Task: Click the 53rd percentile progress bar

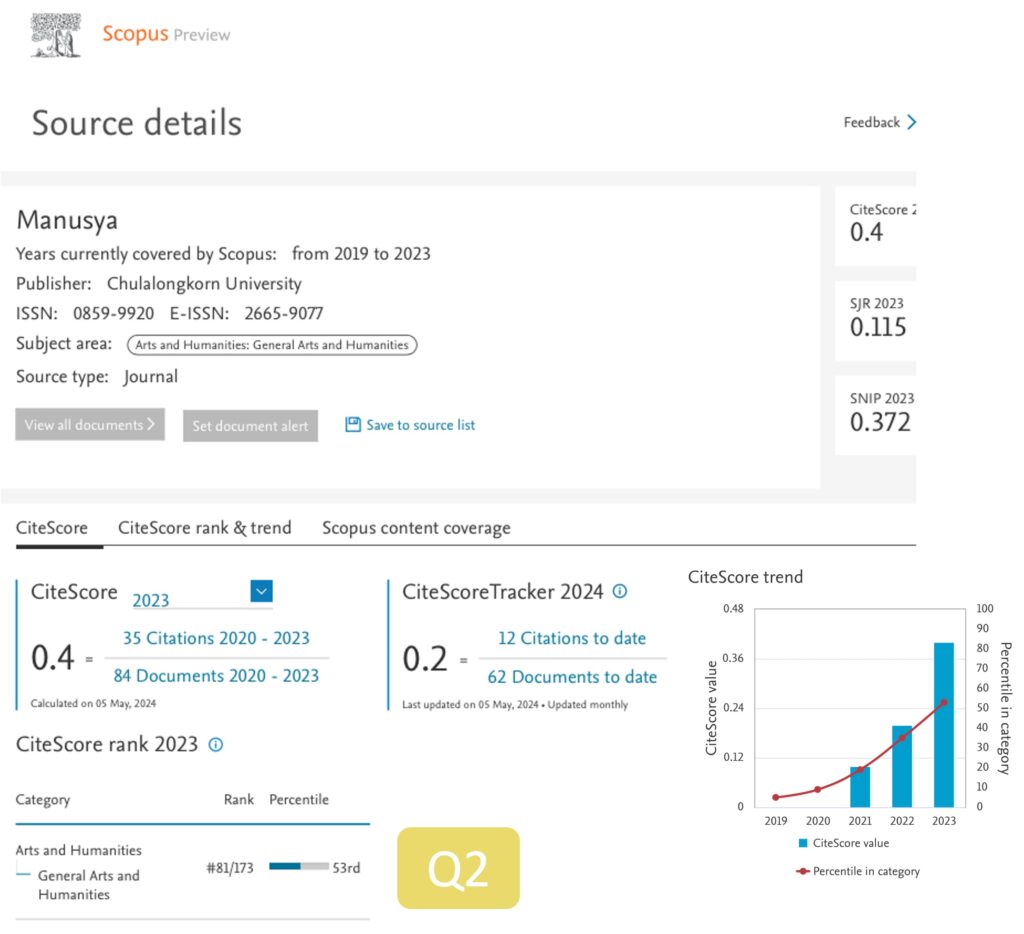Action: [298, 867]
